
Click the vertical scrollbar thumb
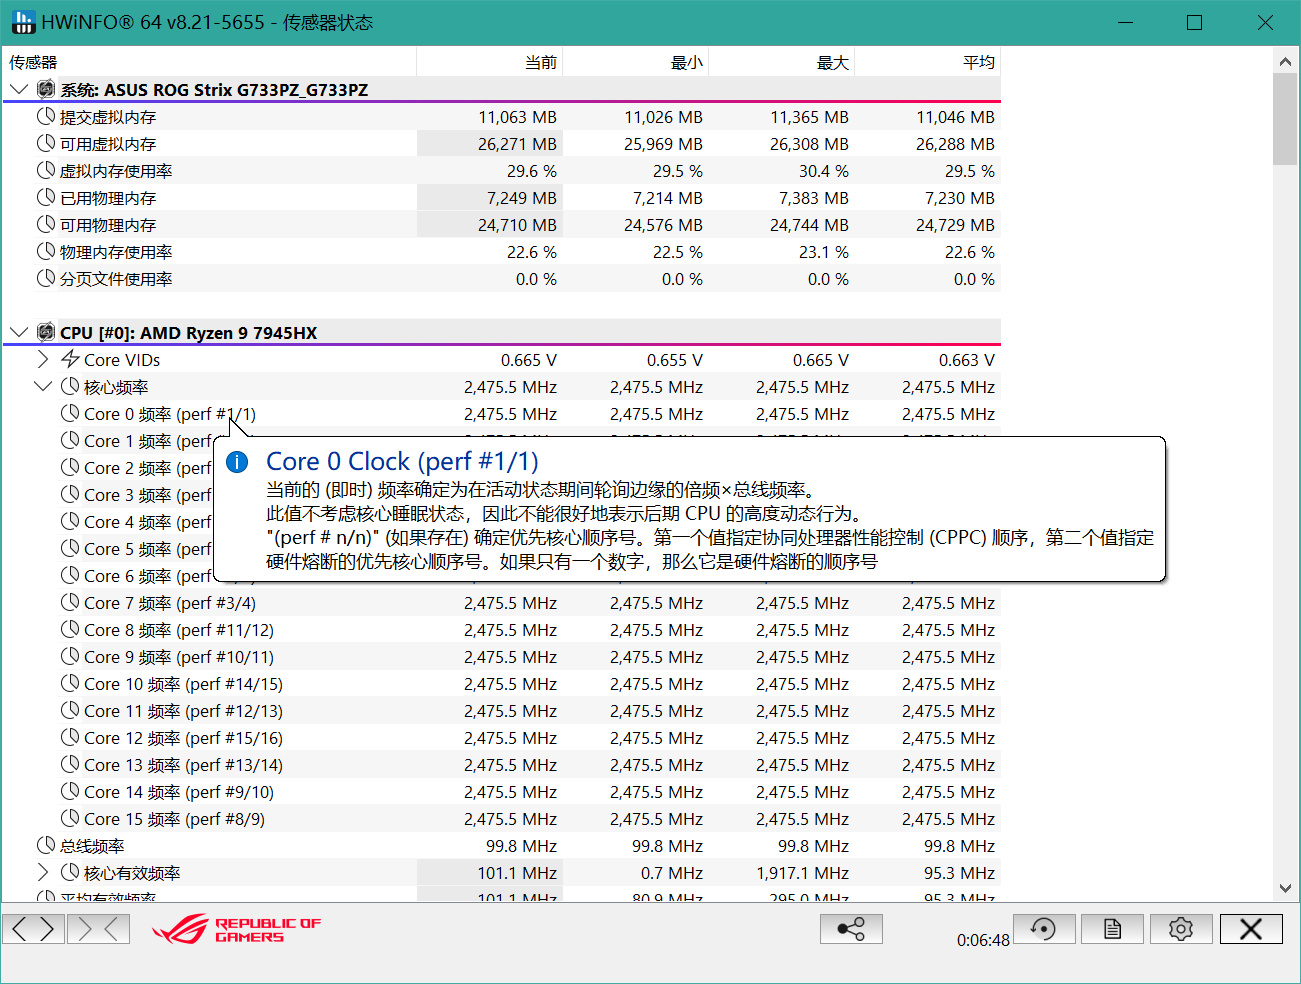pyautogui.click(x=1285, y=119)
